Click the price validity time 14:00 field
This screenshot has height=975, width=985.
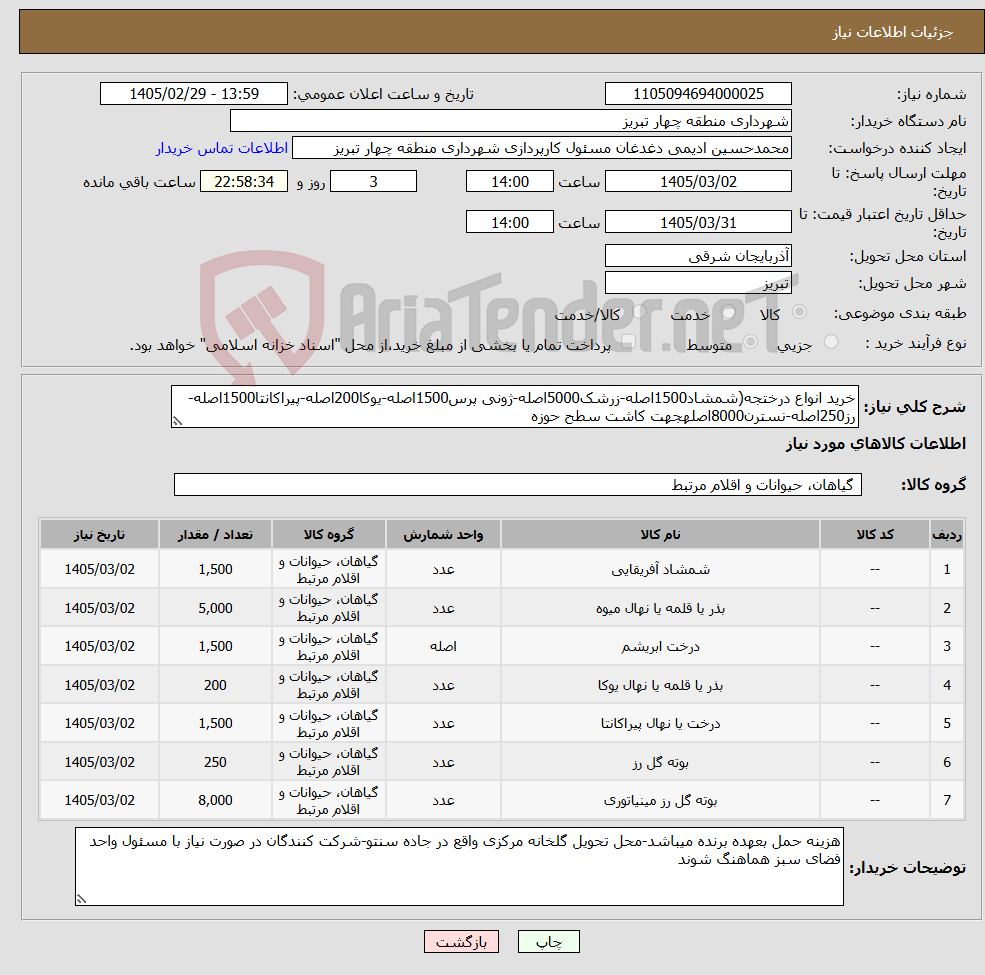509,222
